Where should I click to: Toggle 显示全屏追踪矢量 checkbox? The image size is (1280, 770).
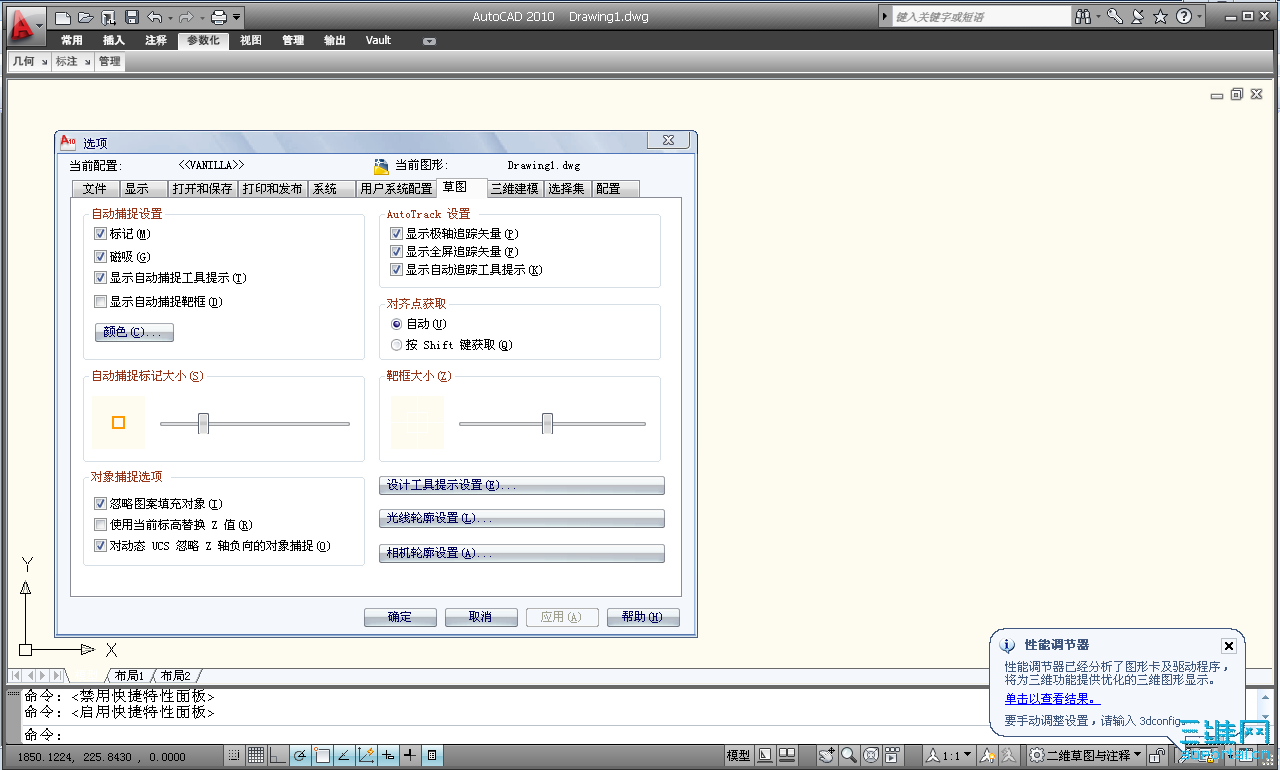(x=396, y=252)
